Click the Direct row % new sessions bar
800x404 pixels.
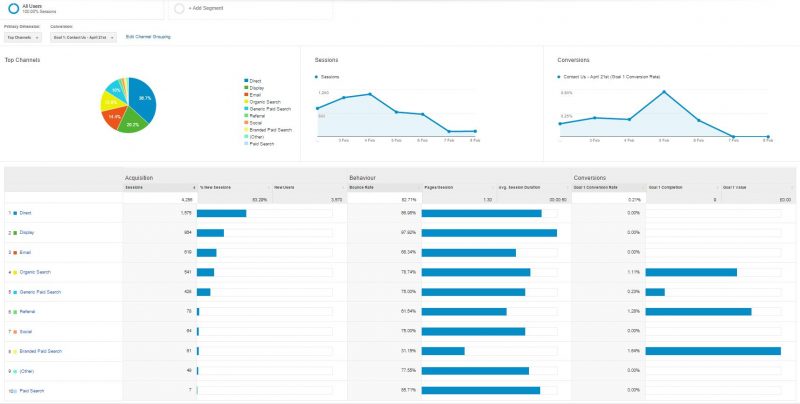221,213
